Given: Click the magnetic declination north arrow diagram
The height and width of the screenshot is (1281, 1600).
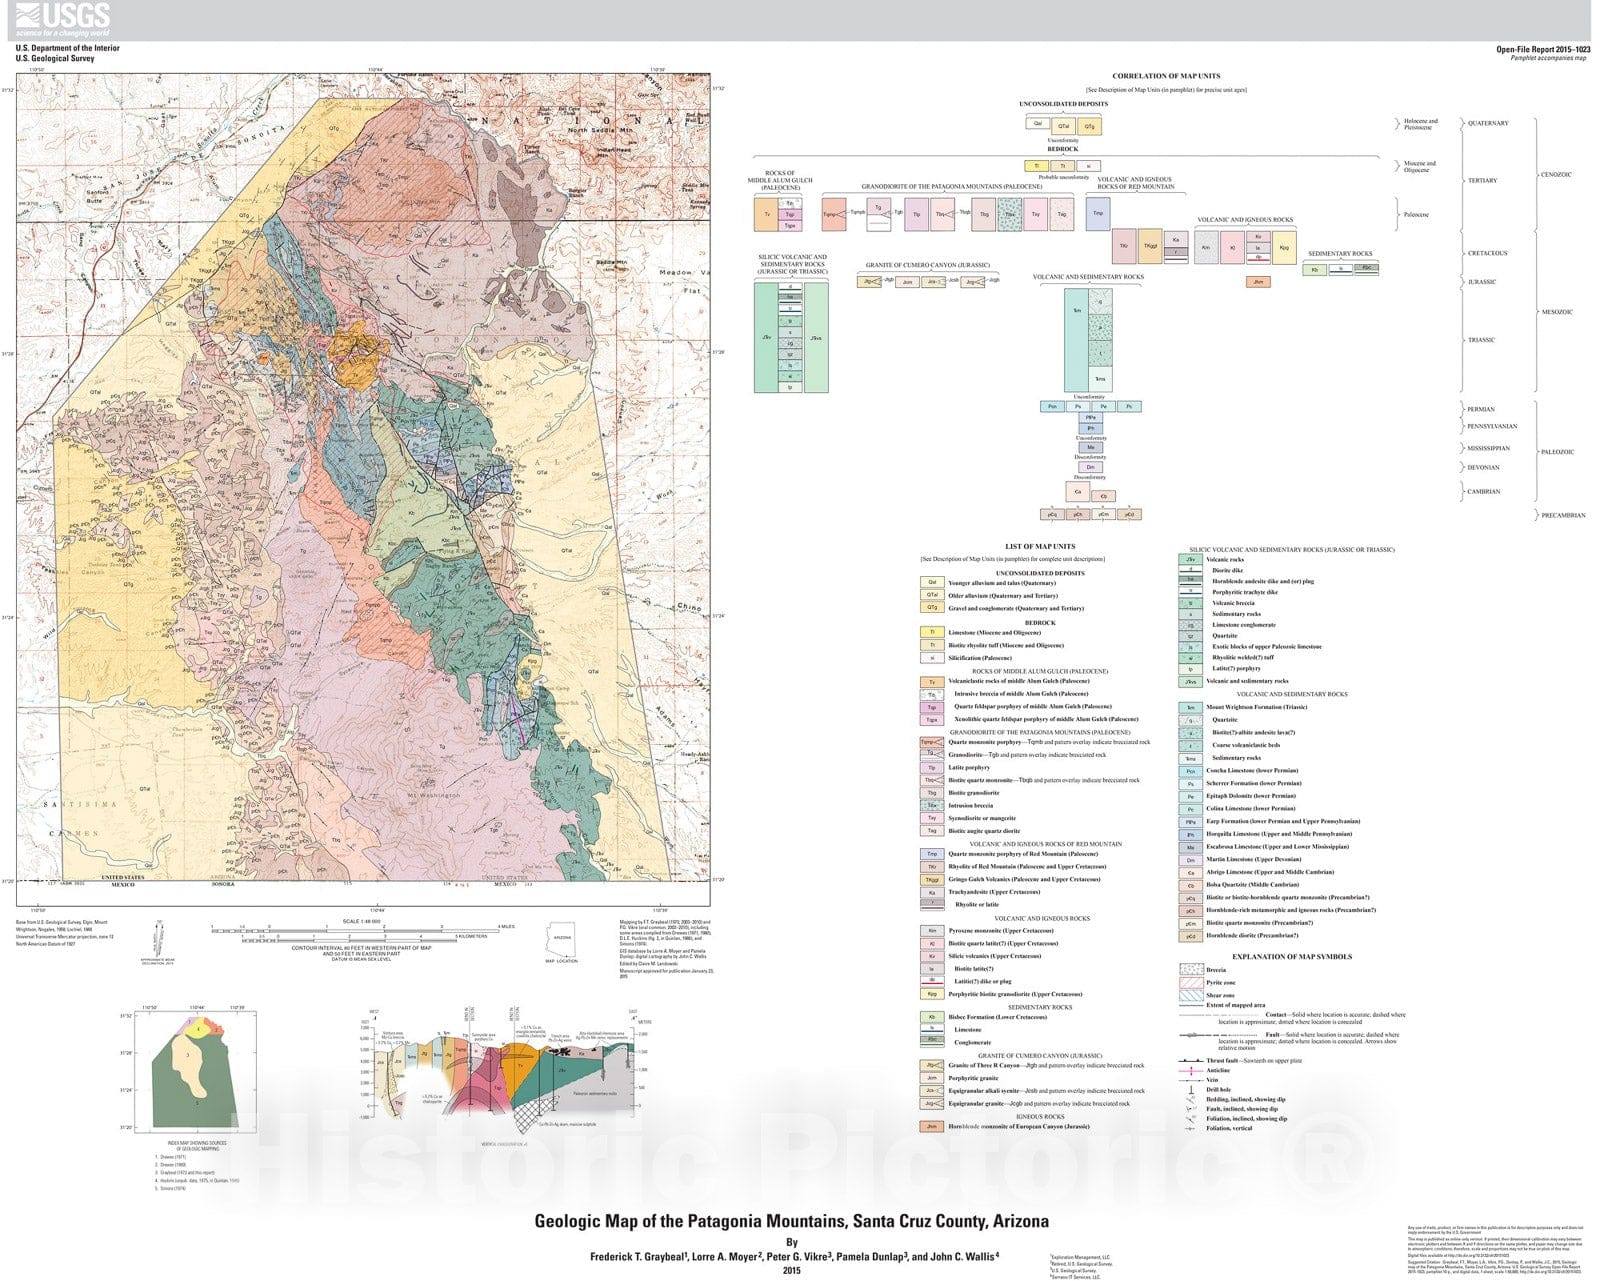Looking at the screenshot, I should click(158, 940).
